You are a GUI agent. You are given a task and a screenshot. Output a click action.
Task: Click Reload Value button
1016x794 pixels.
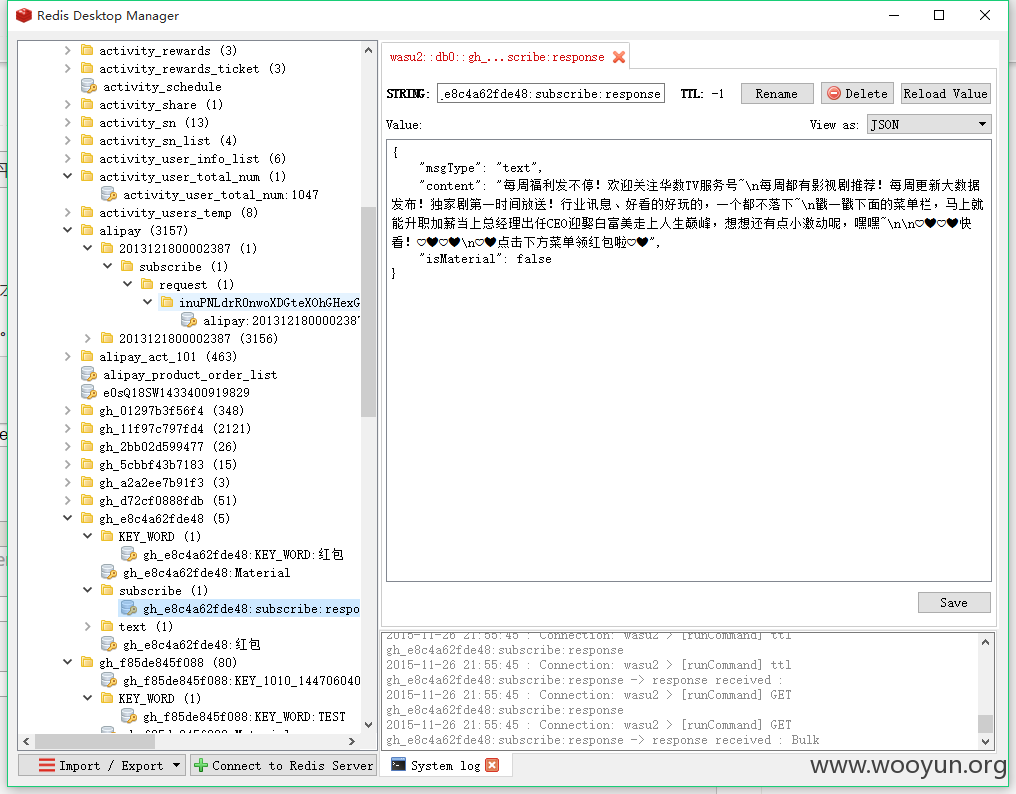(945, 93)
